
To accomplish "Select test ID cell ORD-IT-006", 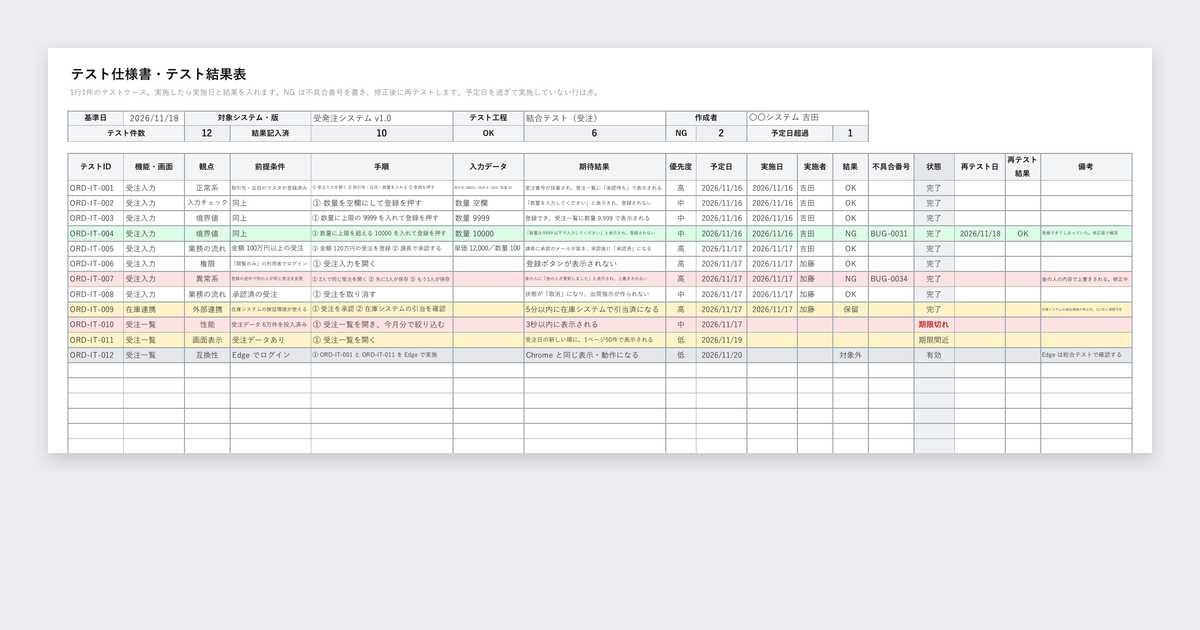I will [x=95, y=264].
